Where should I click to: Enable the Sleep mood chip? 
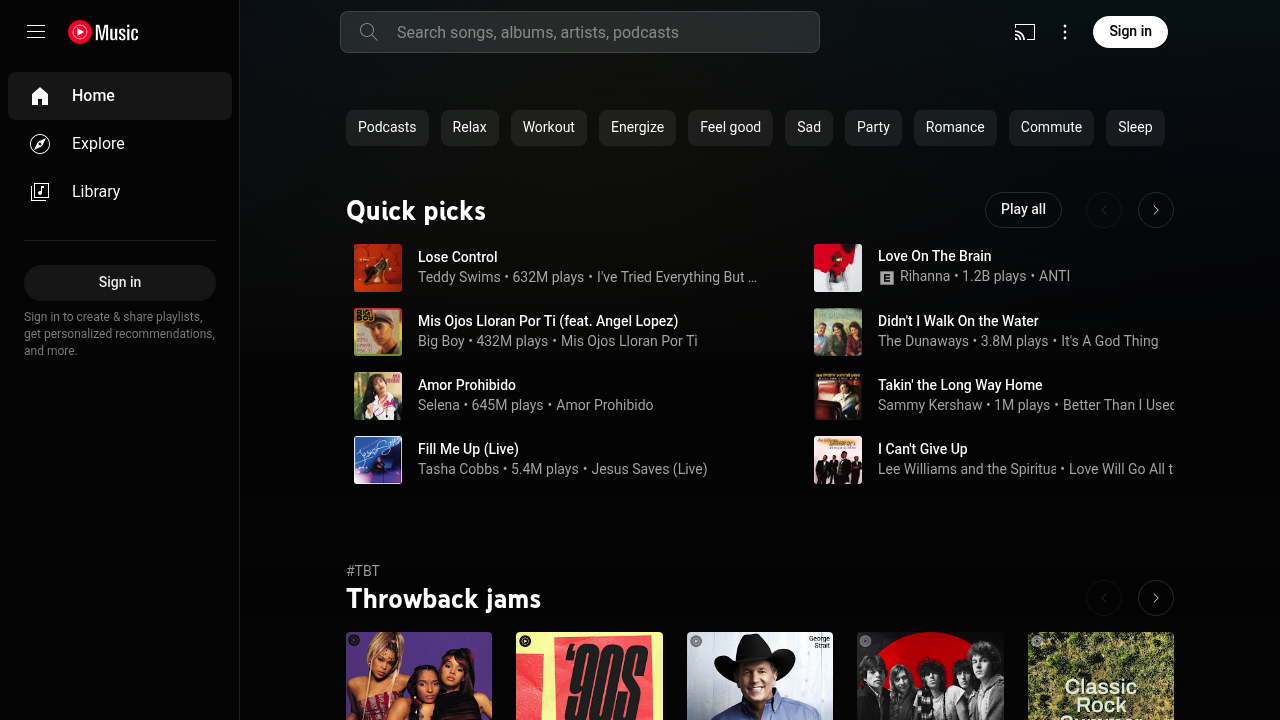click(1134, 128)
